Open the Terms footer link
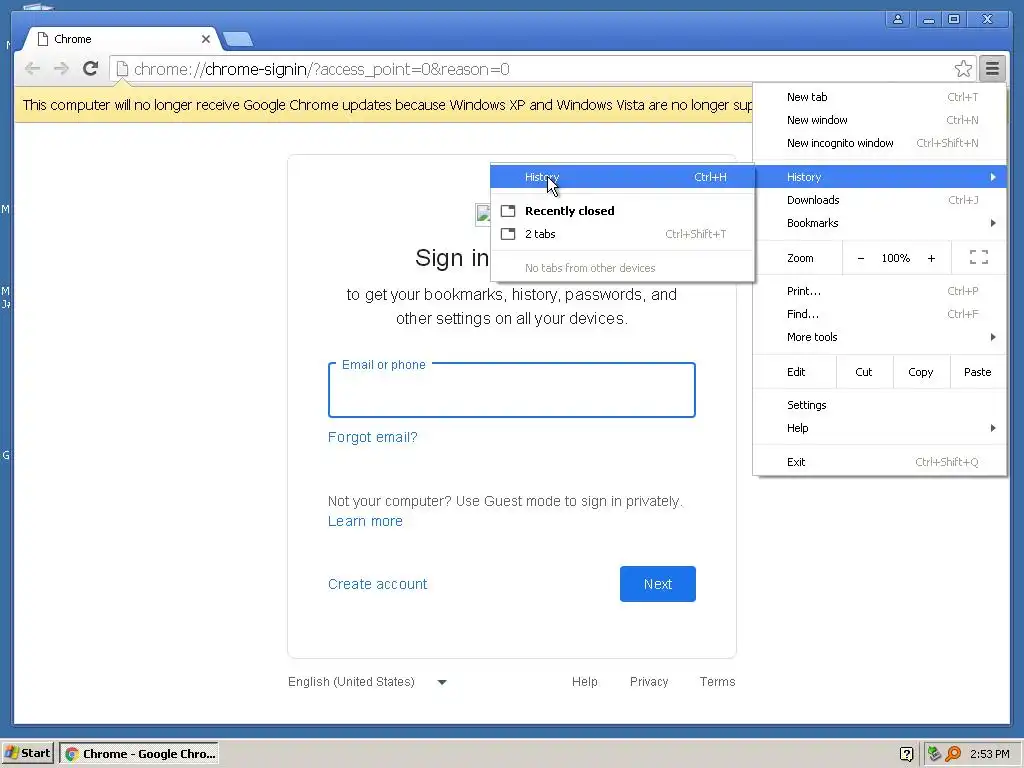 (717, 682)
